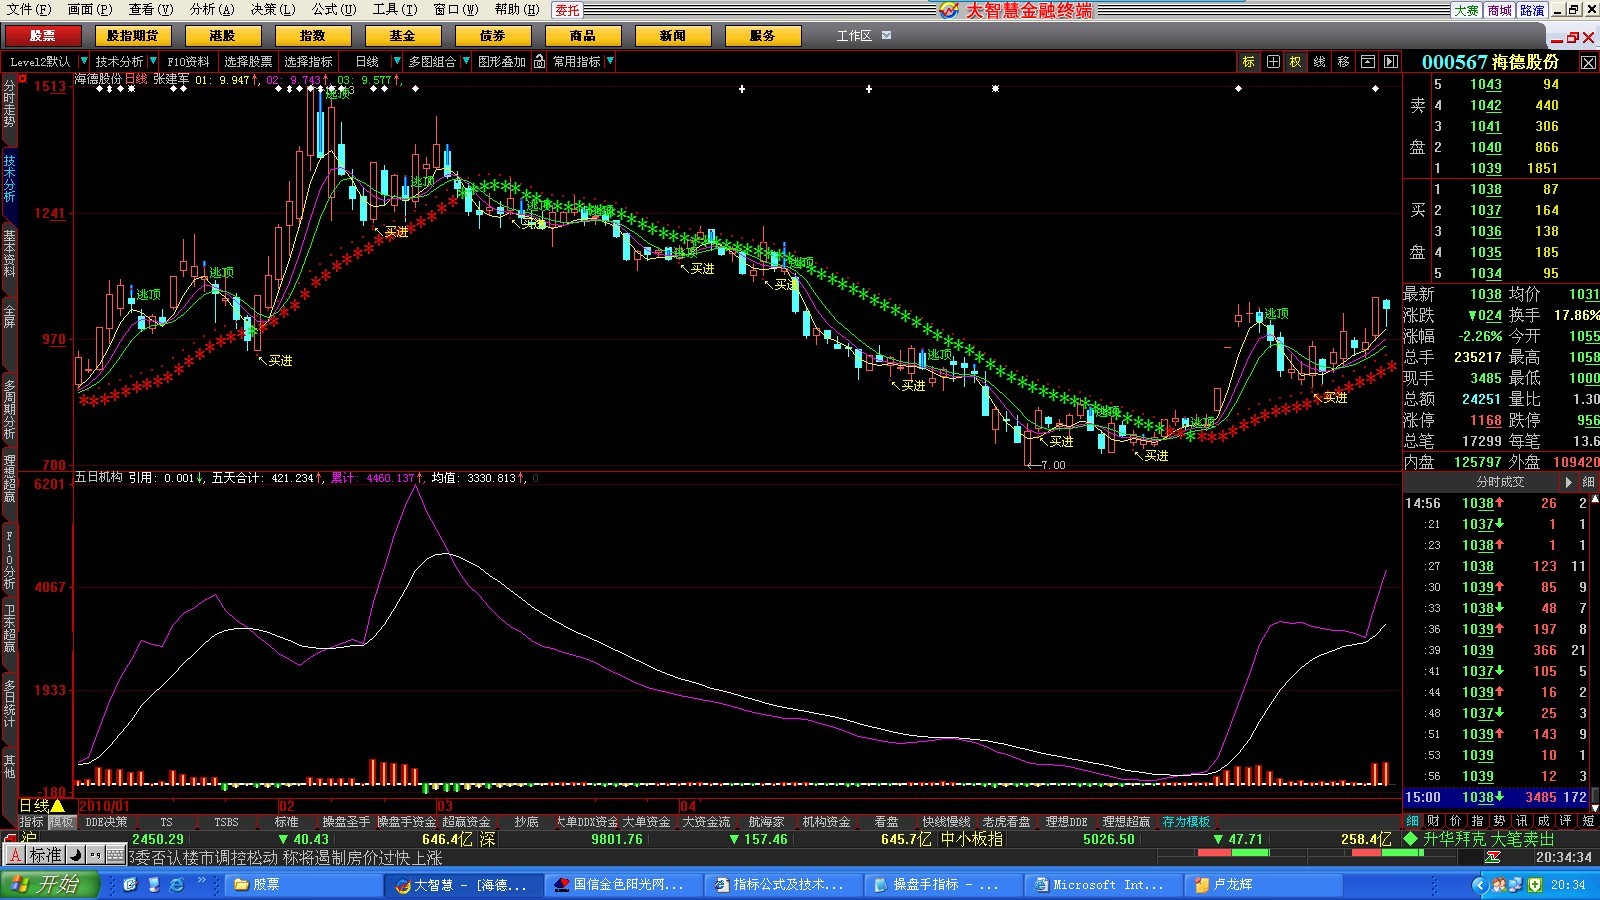Open the 工作区 workspace dropdown

click(886, 36)
